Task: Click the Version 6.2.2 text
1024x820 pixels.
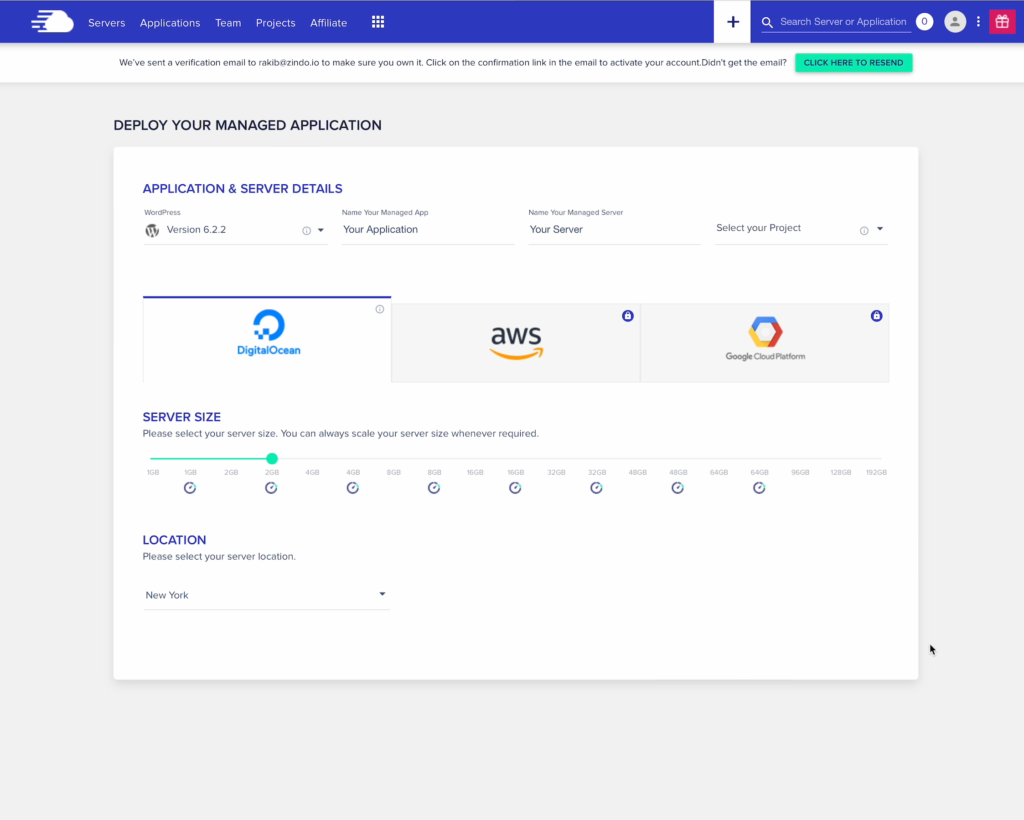Action: [196, 230]
